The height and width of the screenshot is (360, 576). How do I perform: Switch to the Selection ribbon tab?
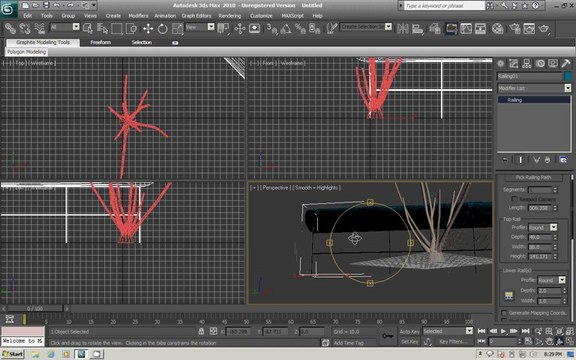tap(142, 42)
